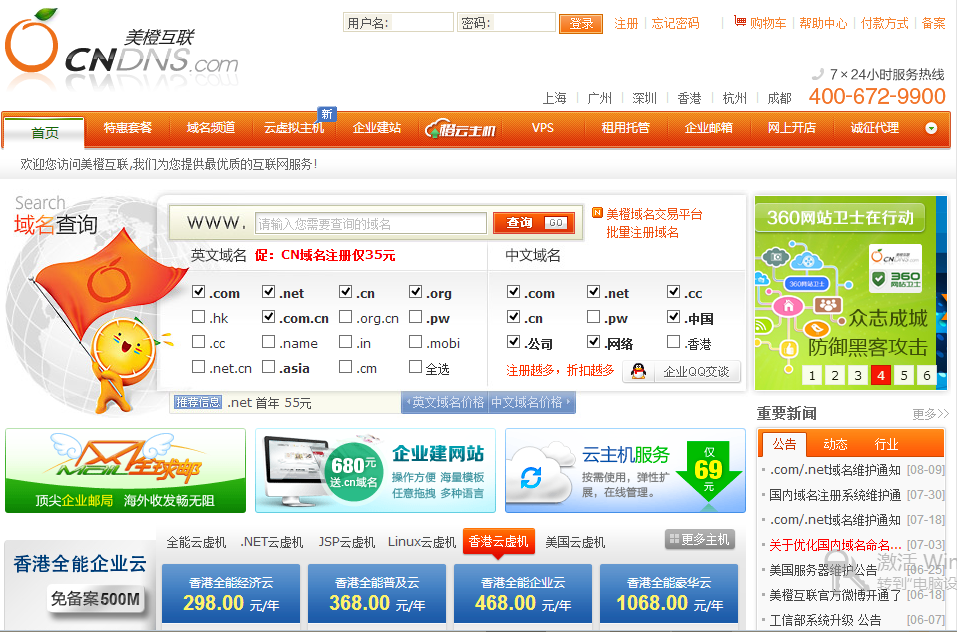Select the 行业 news tab
Viewport: 957px width, 632px height.
886,444
